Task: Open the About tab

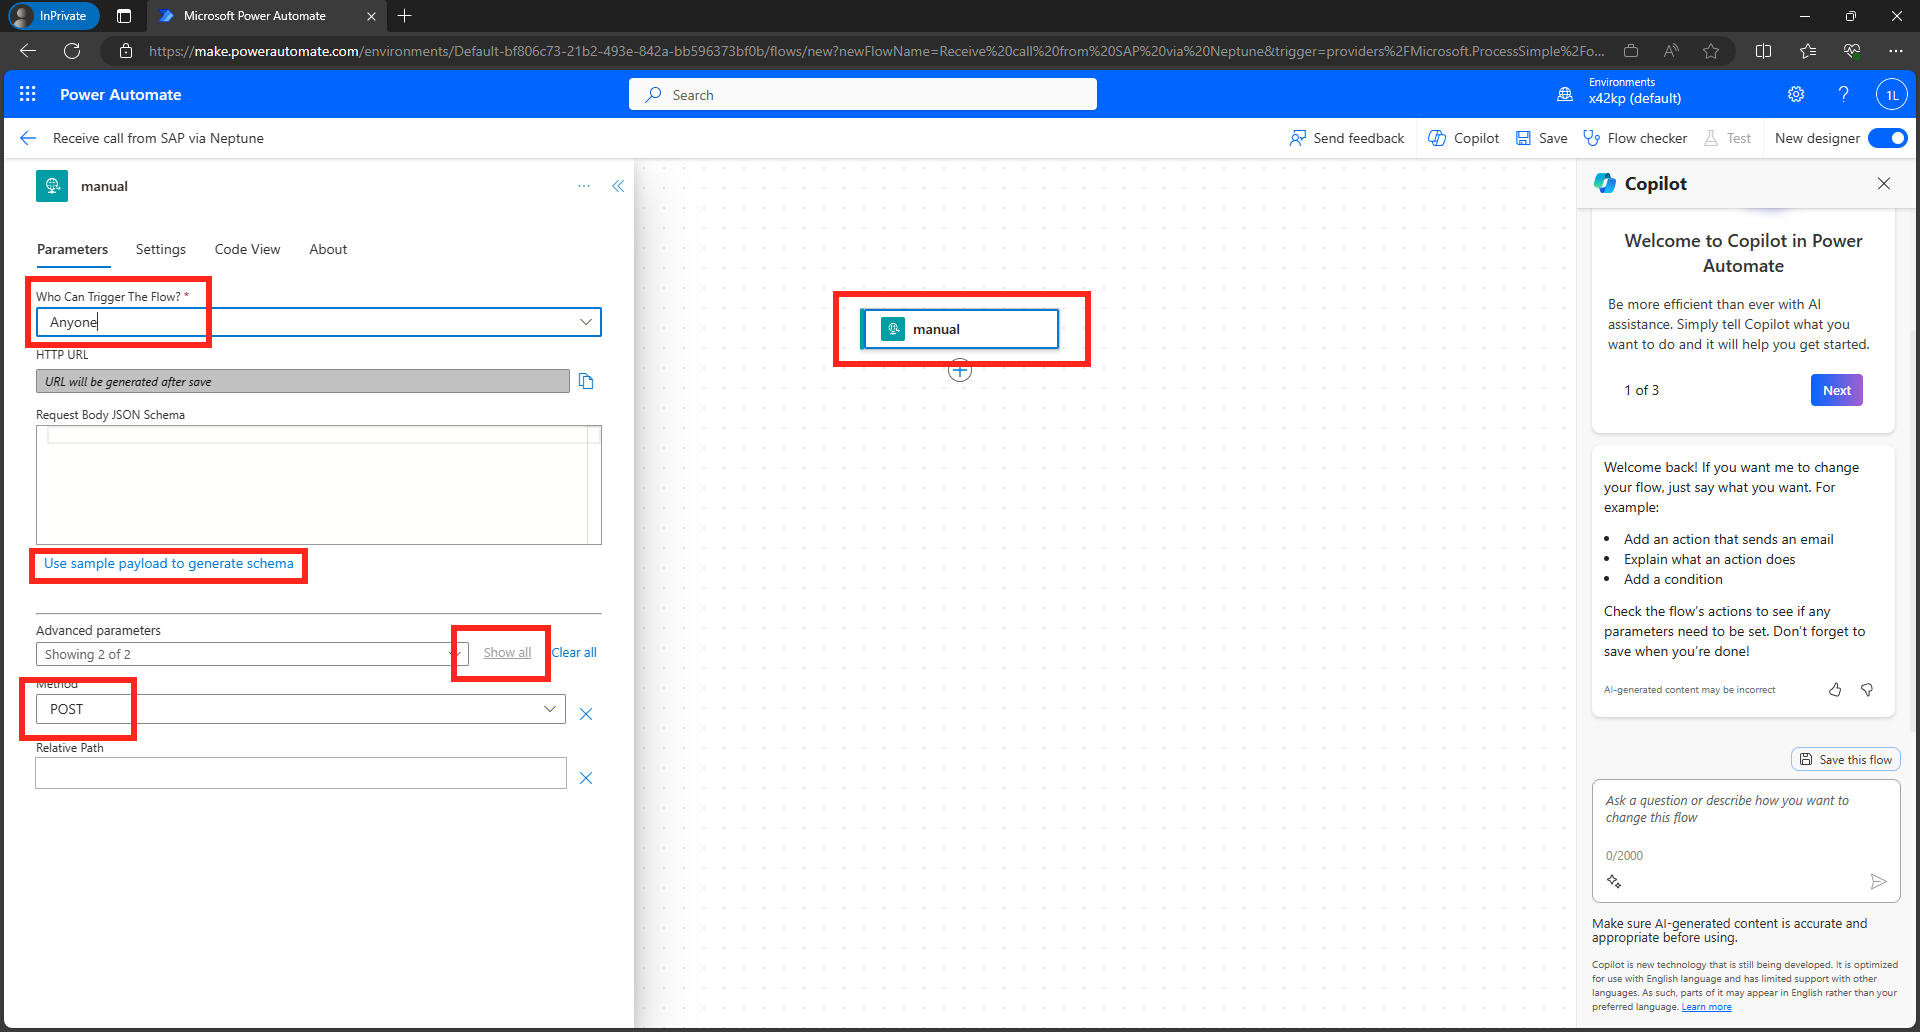Action: pos(328,249)
